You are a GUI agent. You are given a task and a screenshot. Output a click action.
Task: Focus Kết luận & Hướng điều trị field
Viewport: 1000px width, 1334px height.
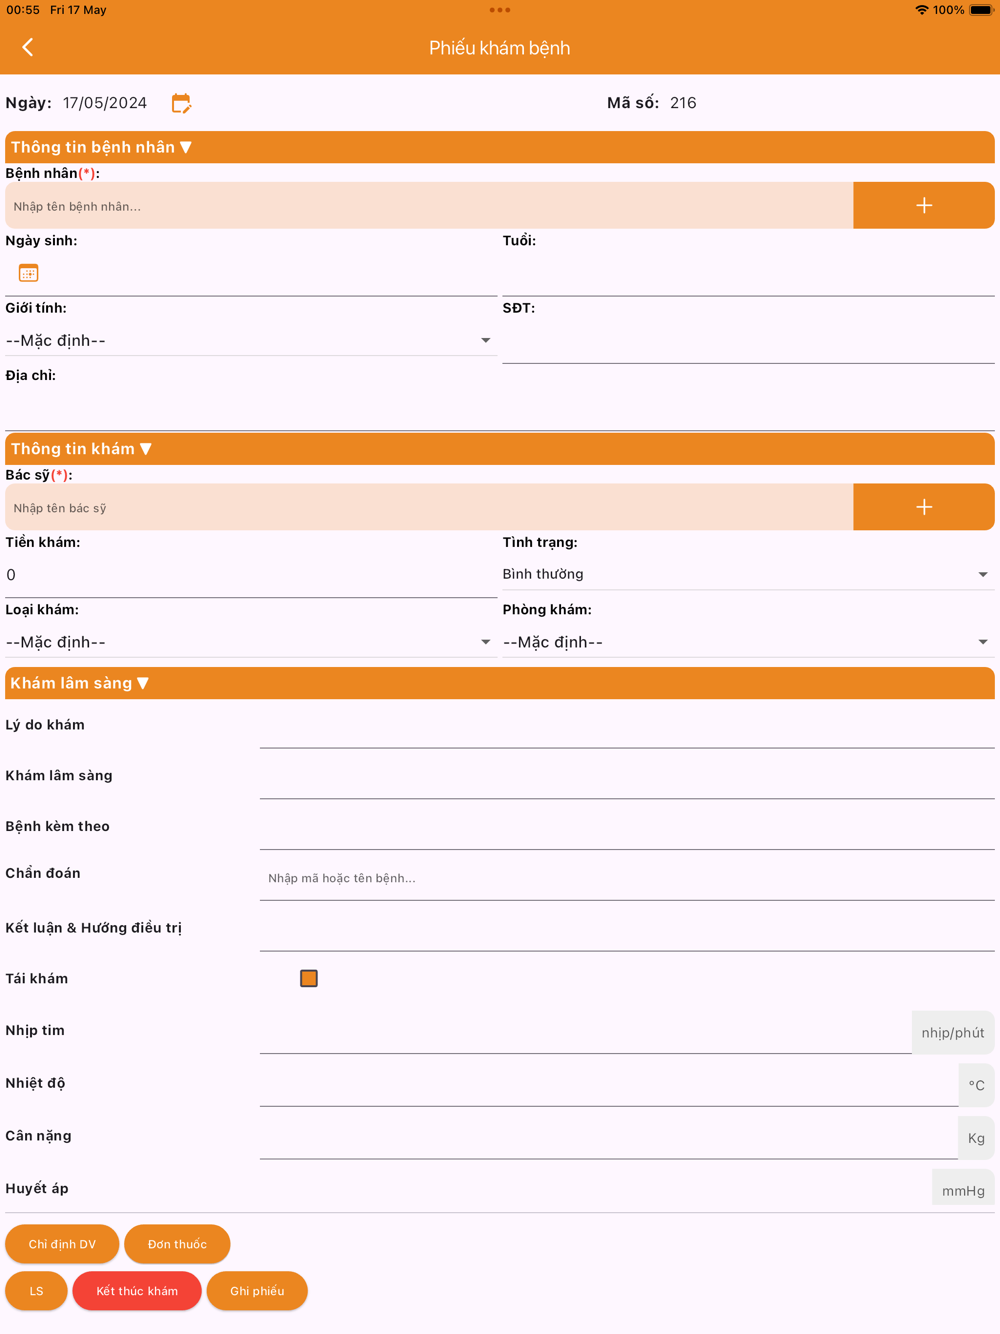point(627,929)
